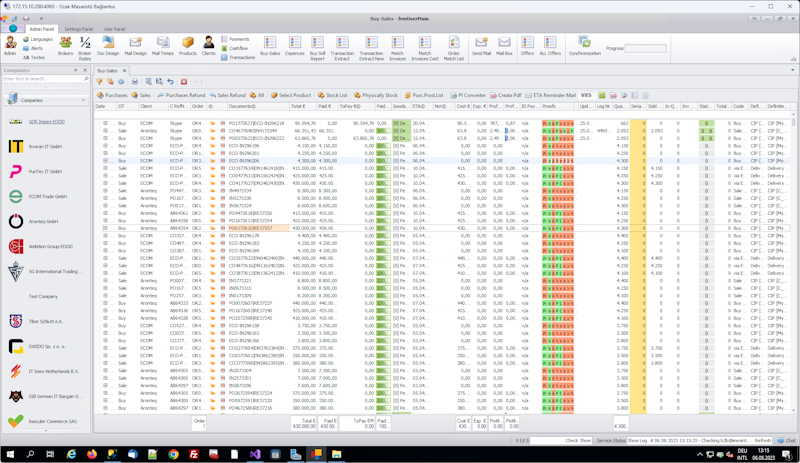Start Synchronization from the ribbon
The image size is (800, 463).
coord(585,46)
